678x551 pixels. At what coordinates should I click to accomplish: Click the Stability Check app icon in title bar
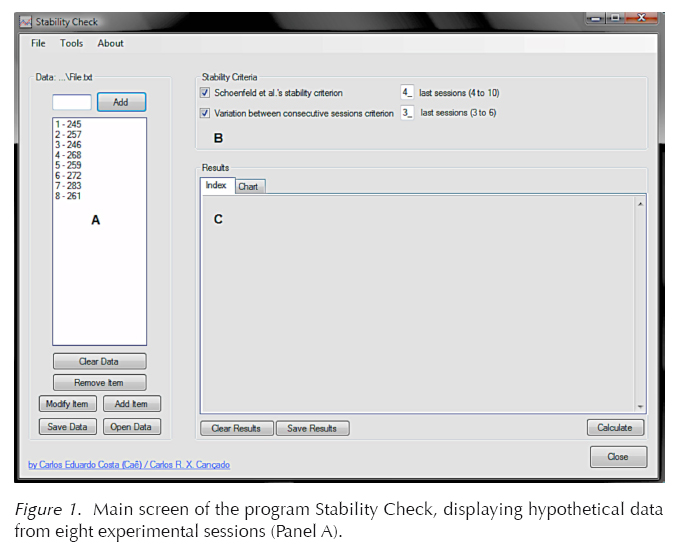pos(26,21)
